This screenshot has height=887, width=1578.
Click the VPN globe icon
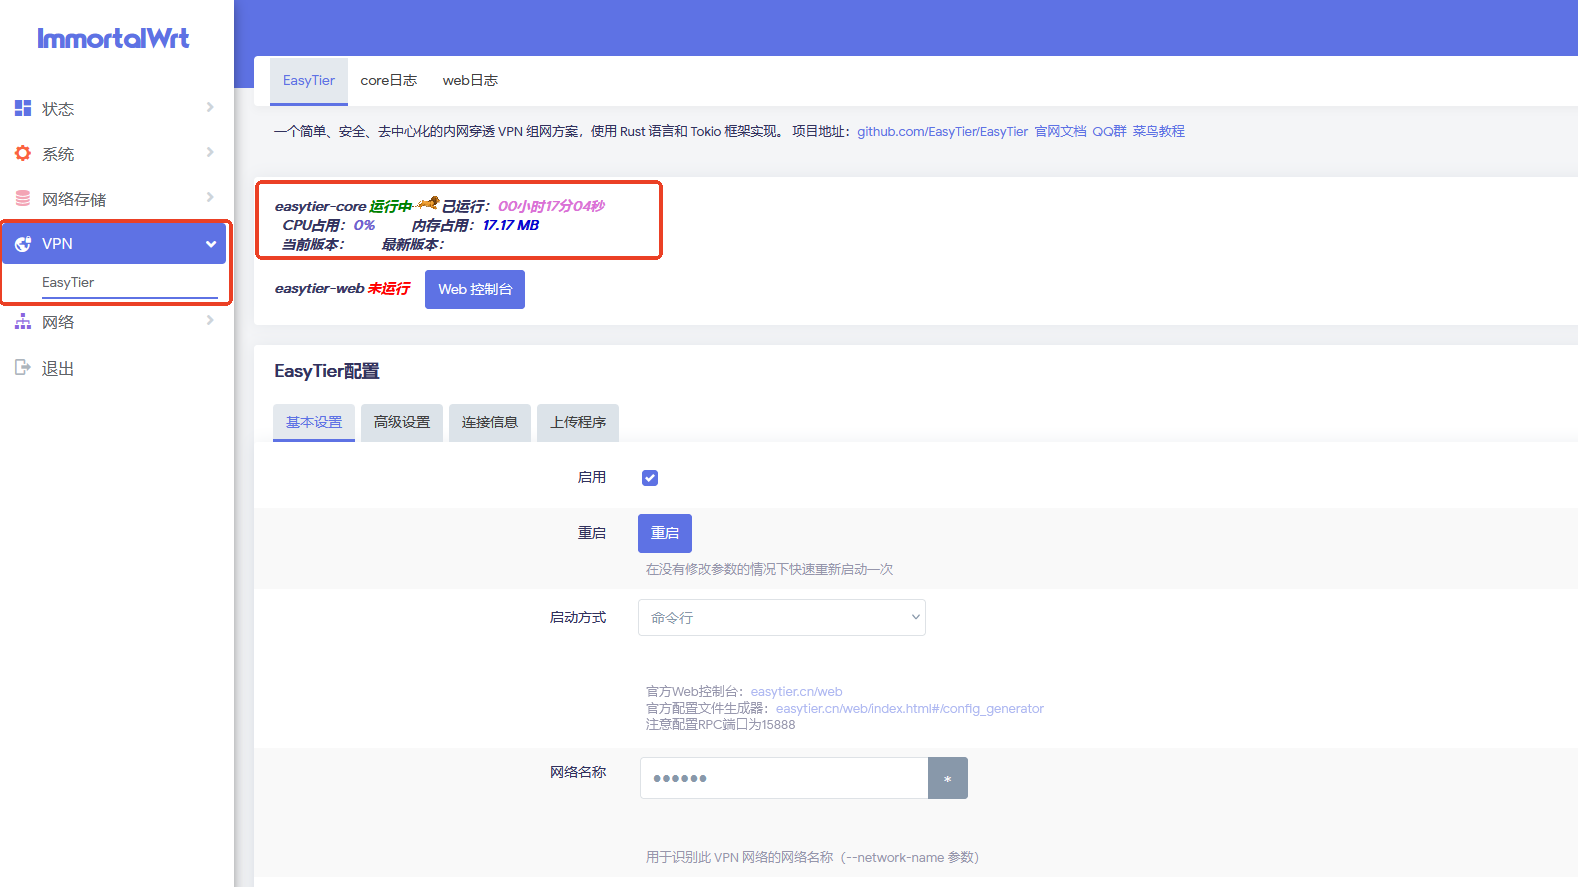pyautogui.click(x=23, y=243)
